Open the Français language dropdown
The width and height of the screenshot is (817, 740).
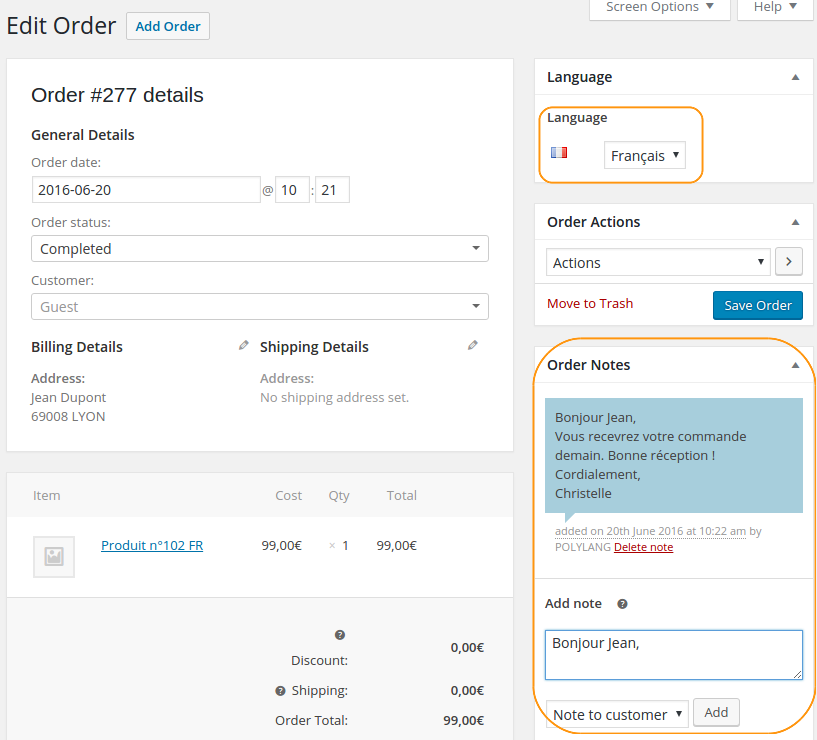tap(645, 155)
